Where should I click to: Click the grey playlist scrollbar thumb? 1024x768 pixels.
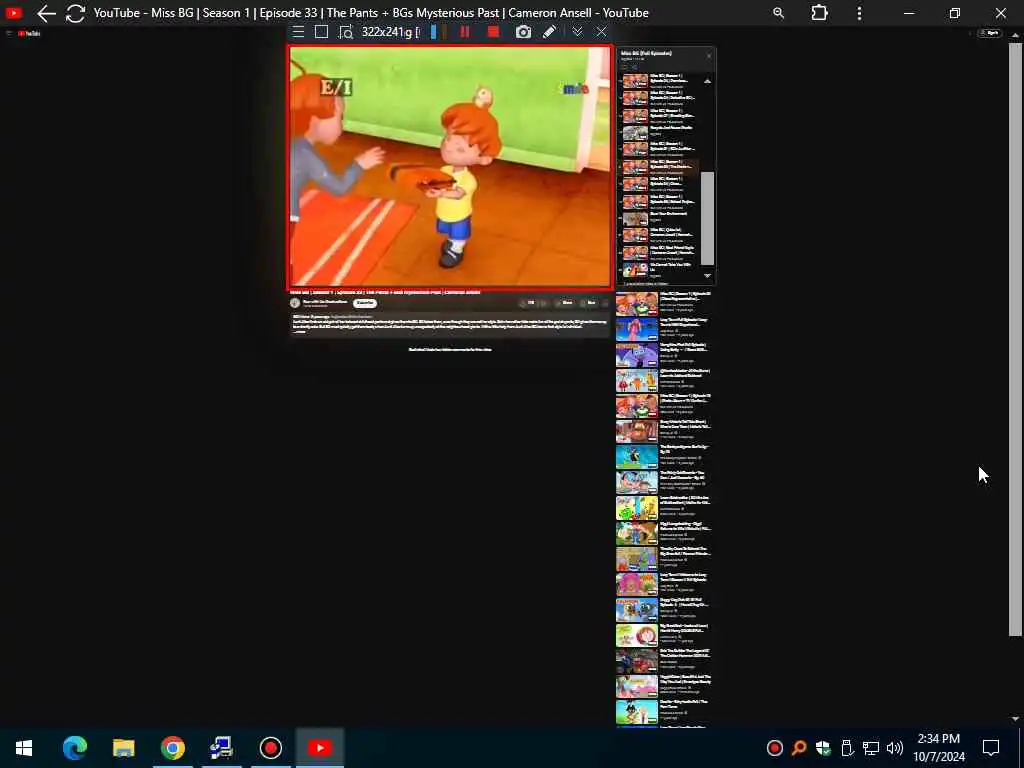tap(707, 219)
